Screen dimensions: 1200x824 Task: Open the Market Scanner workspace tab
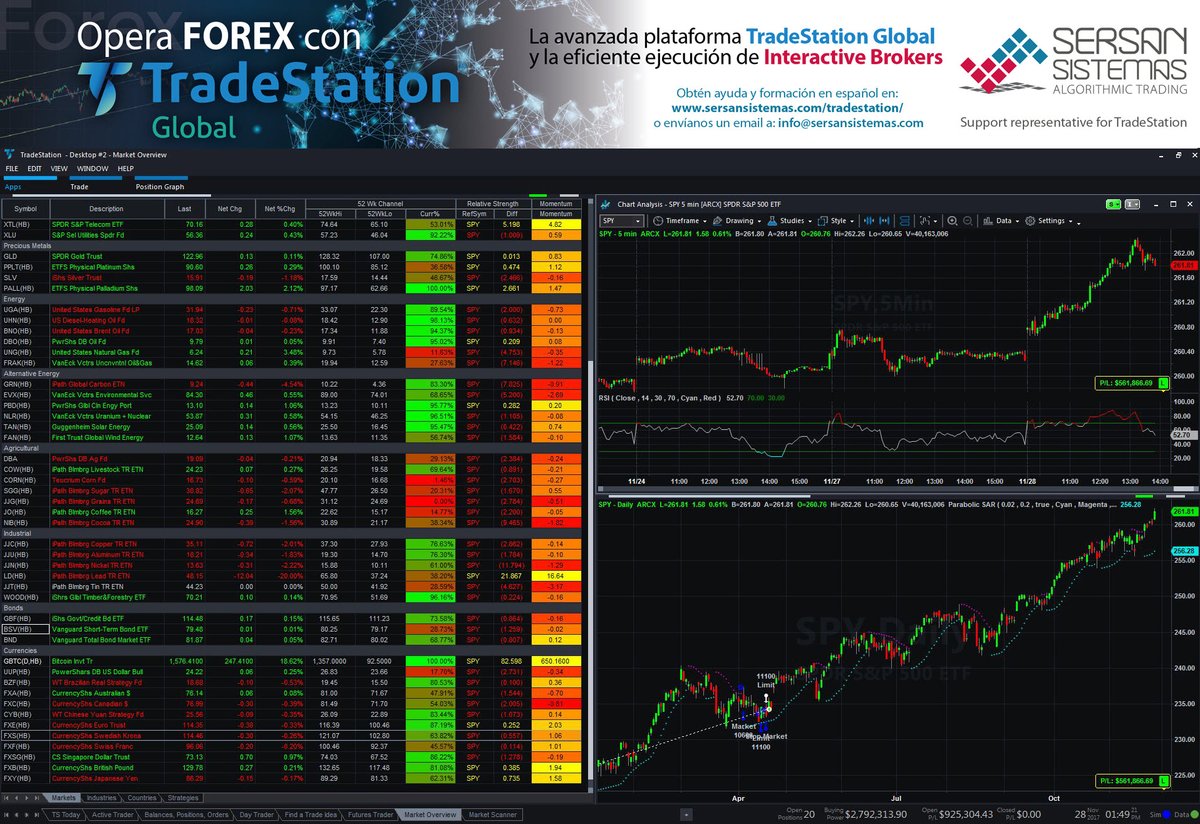(492, 814)
